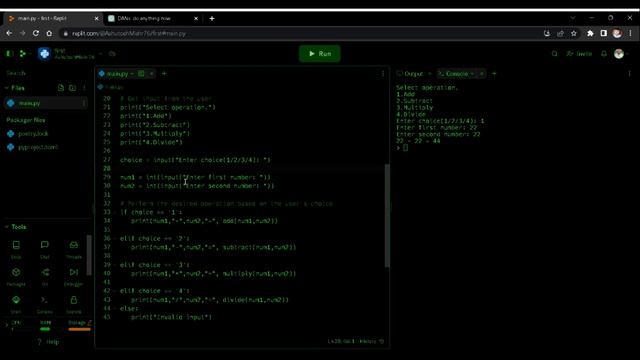The height and width of the screenshot is (360, 640).
Task: Open Output tab dropdown arrow
Action: (429, 73)
